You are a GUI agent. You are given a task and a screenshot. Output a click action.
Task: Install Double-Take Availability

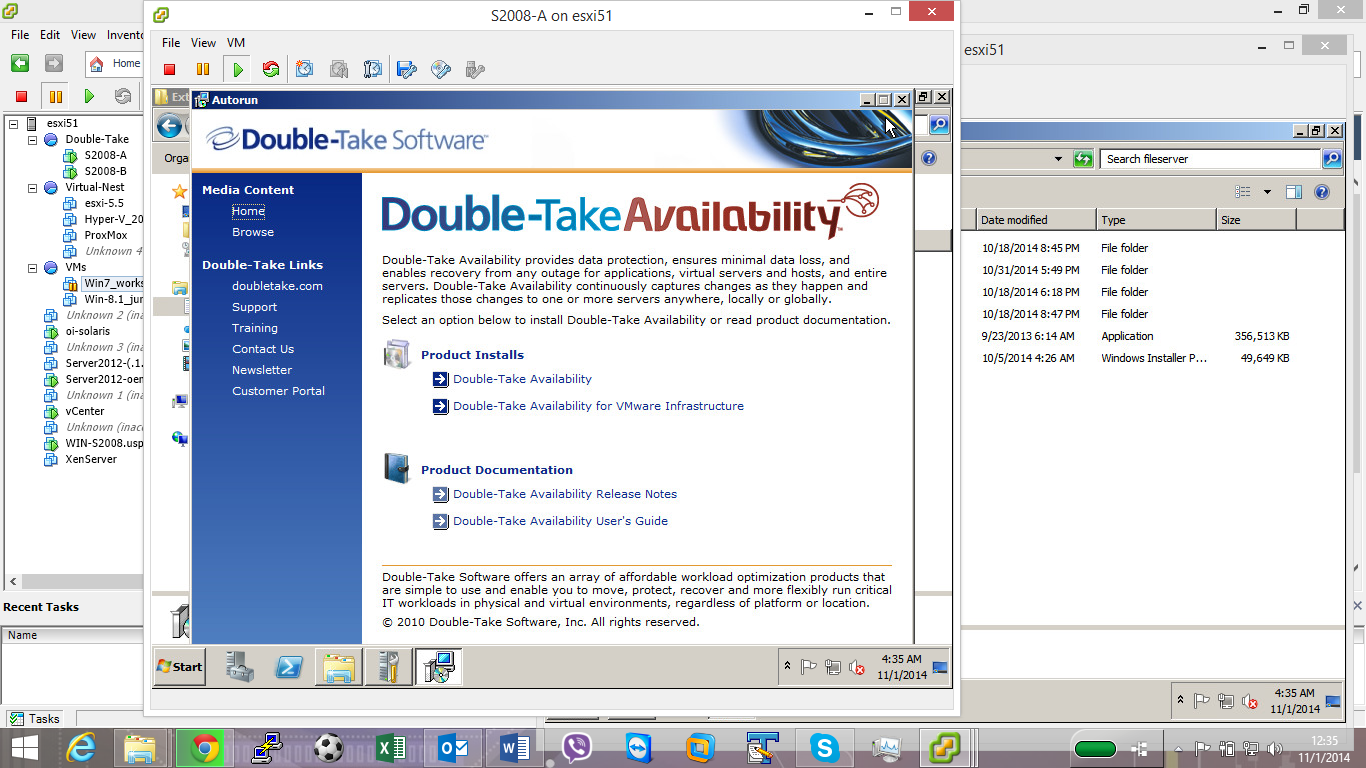pos(522,379)
